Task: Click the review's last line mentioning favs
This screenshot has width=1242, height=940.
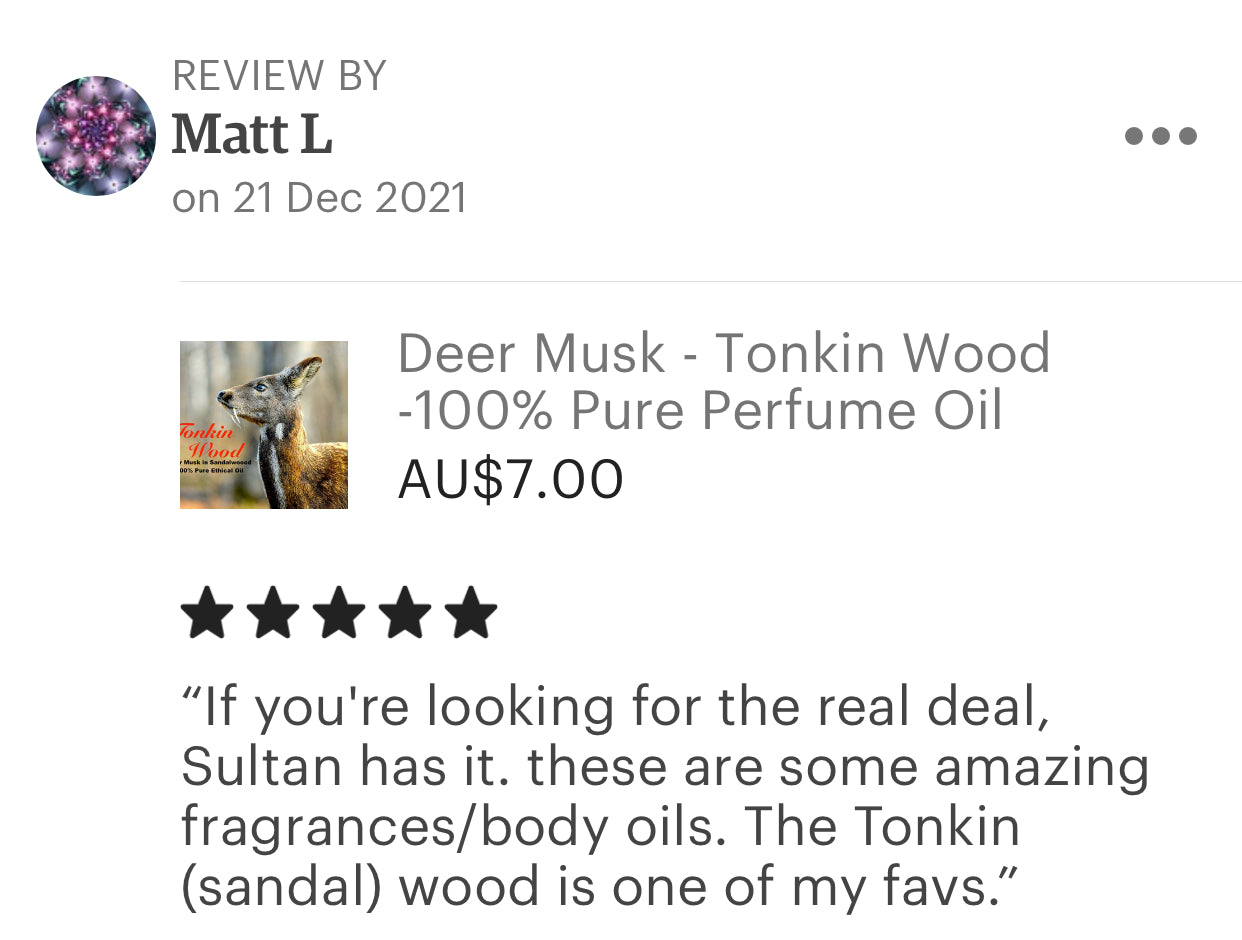Action: pos(599,887)
